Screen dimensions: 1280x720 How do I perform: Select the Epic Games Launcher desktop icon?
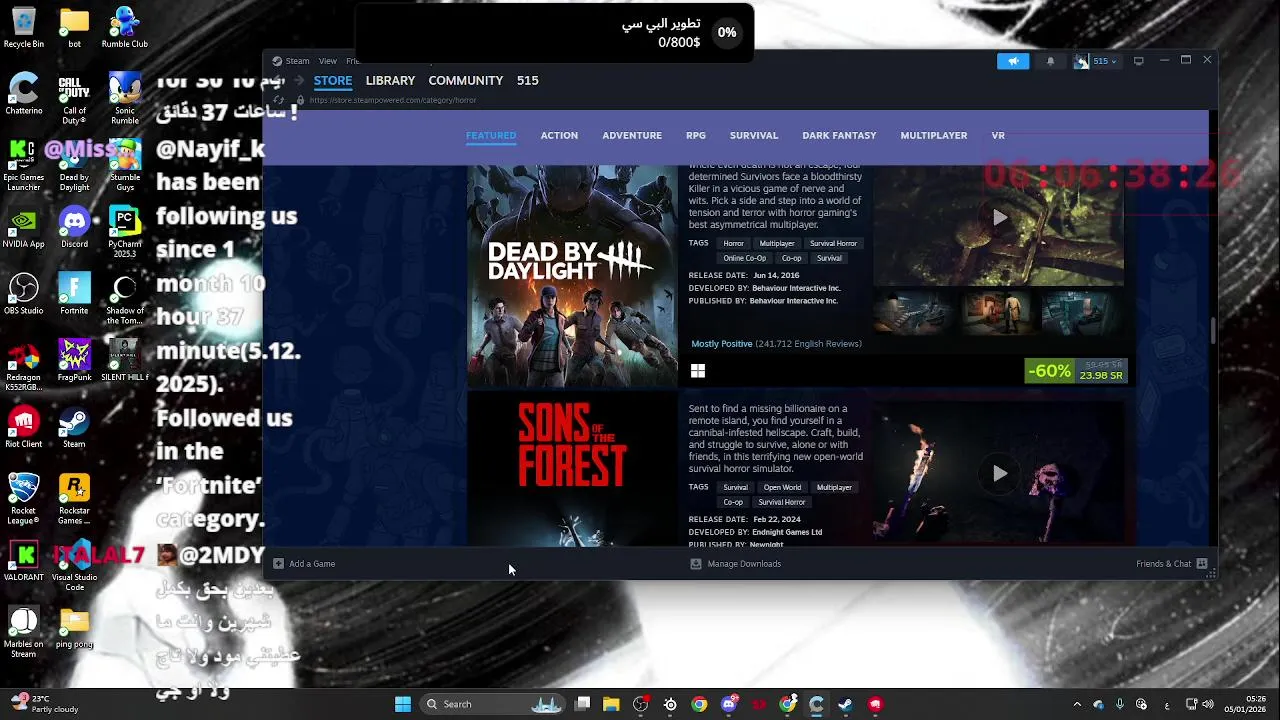tap(24, 165)
